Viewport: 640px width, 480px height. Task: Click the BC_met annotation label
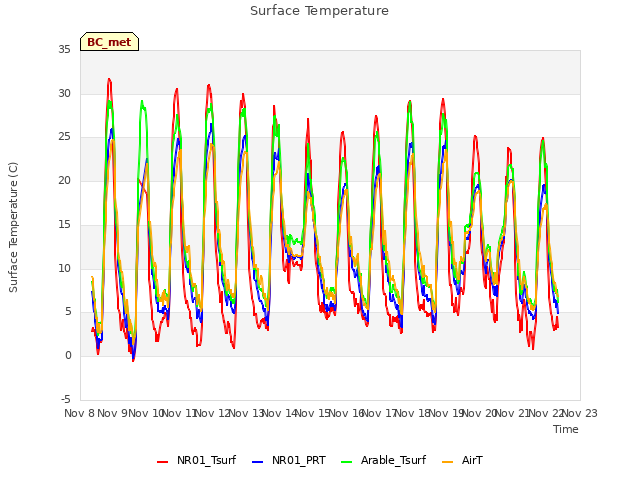tap(109, 42)
